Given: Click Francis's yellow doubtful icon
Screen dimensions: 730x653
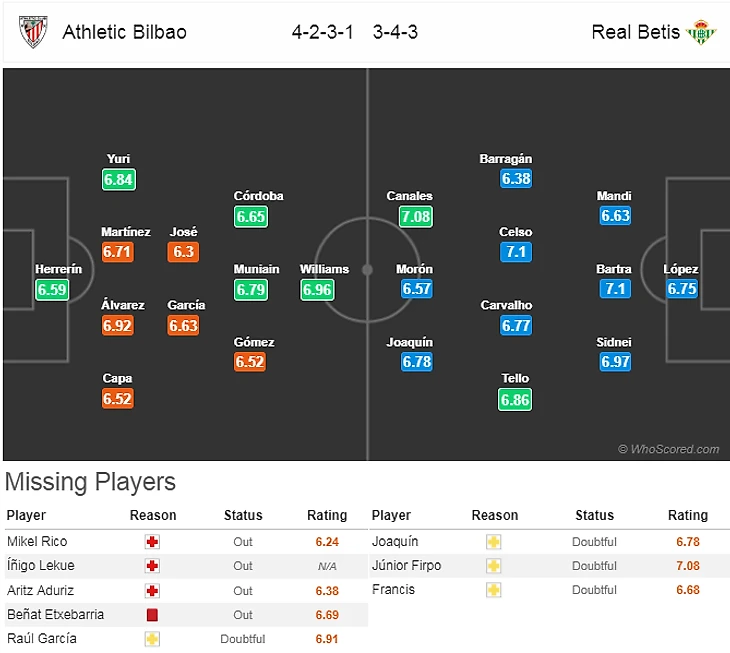Looking at the screenshot, I should click(x=493, y=590).
